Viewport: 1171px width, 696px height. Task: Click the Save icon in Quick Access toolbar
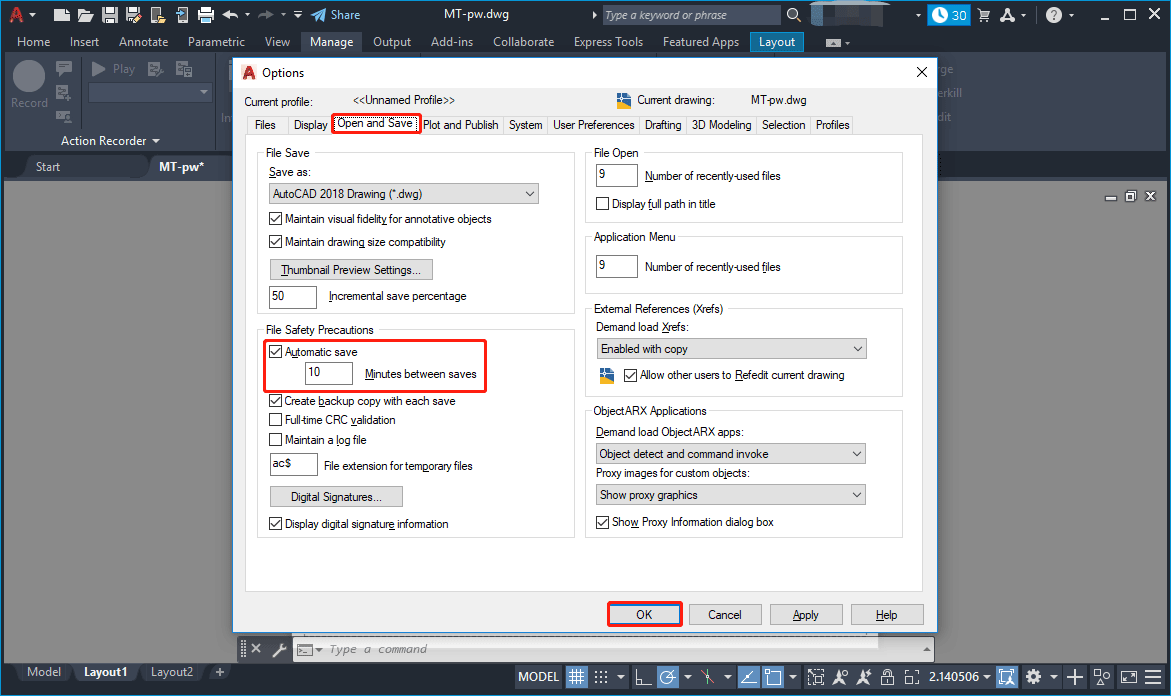pos(110,14)
